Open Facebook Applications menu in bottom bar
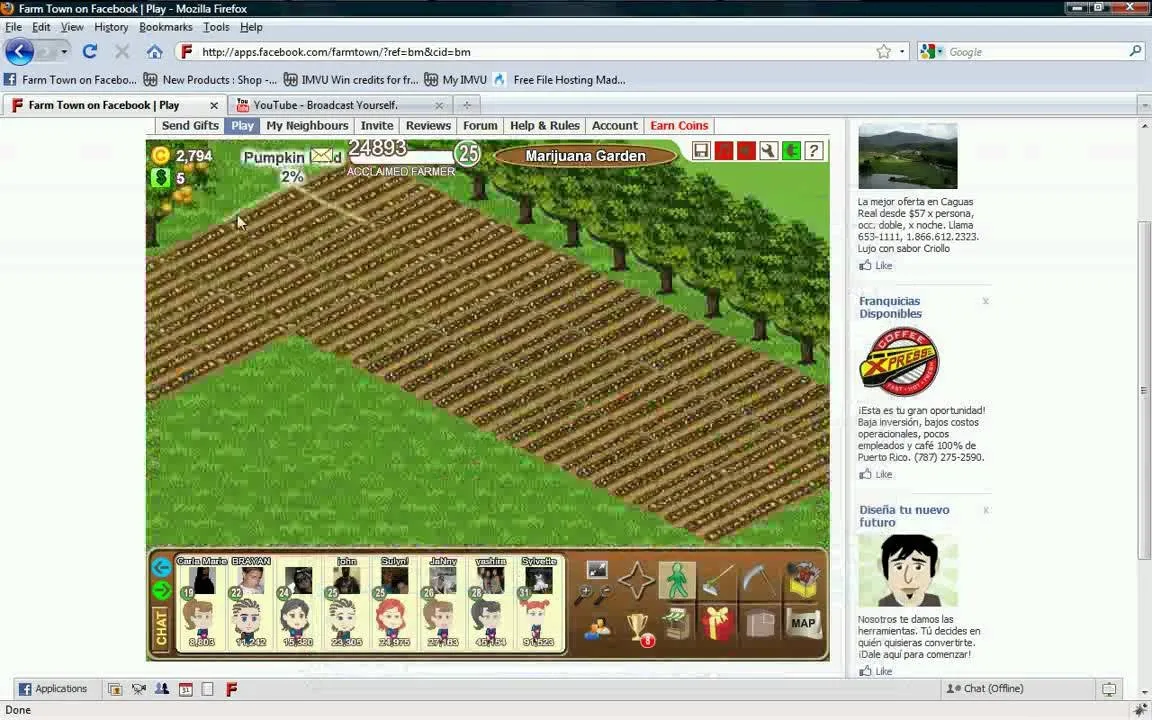This screenshot has height=720, width=1152. coord(53,688)
